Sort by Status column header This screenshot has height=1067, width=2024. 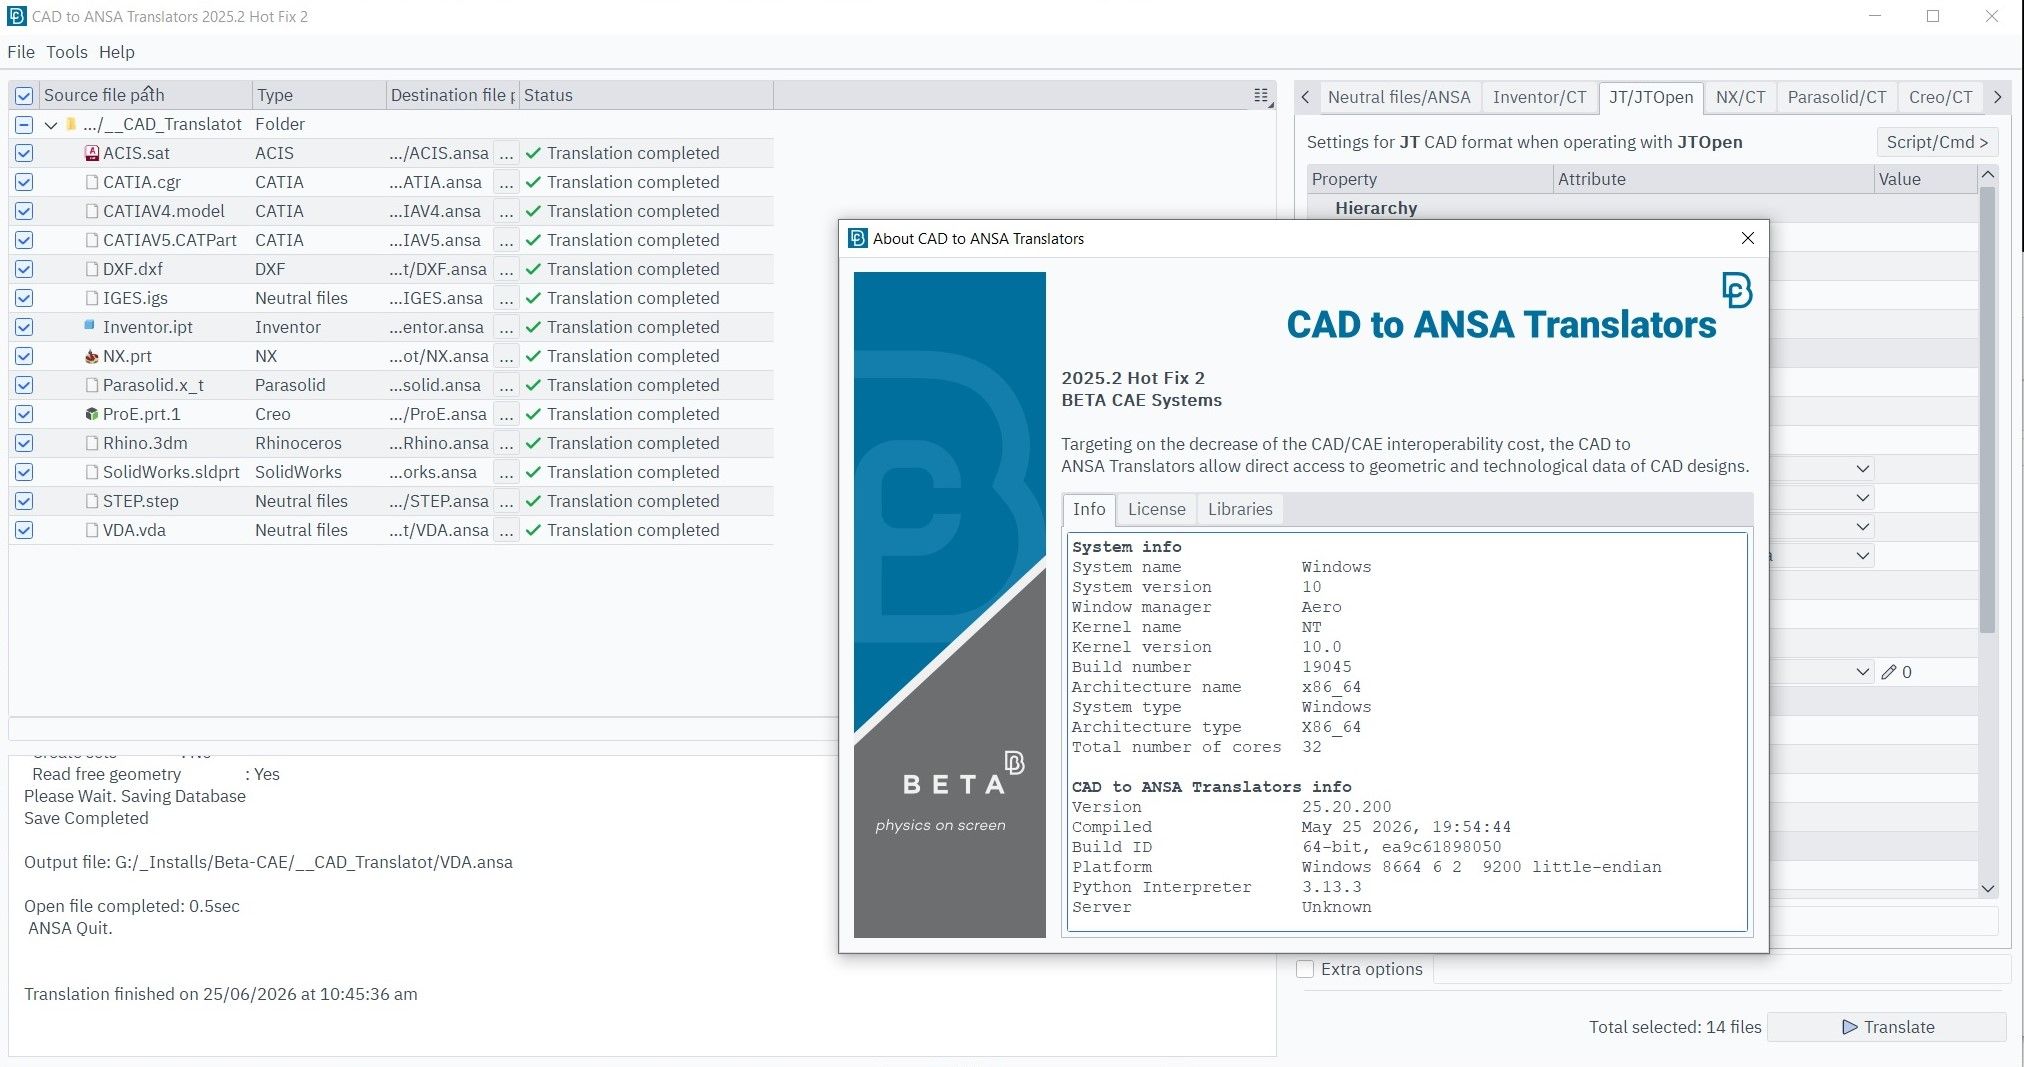pos(646,95)
